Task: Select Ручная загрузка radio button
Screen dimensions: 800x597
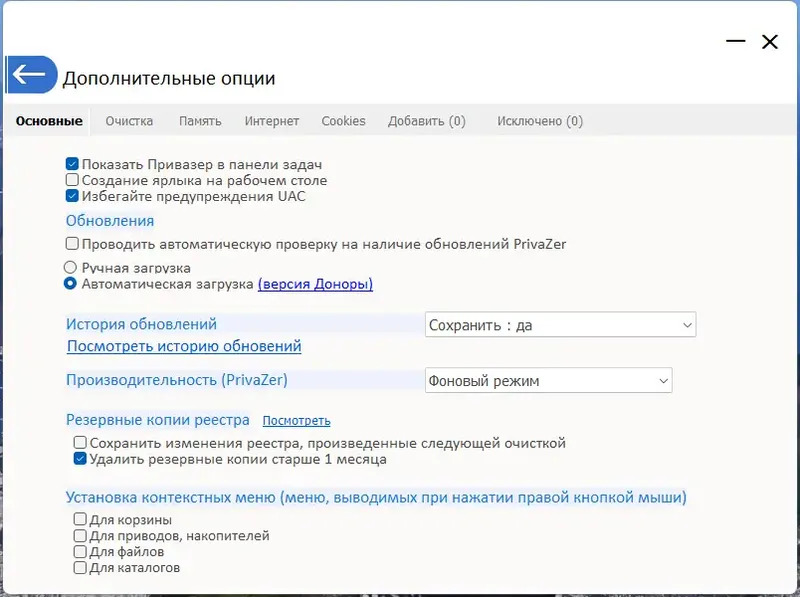Action: point(70,267)
